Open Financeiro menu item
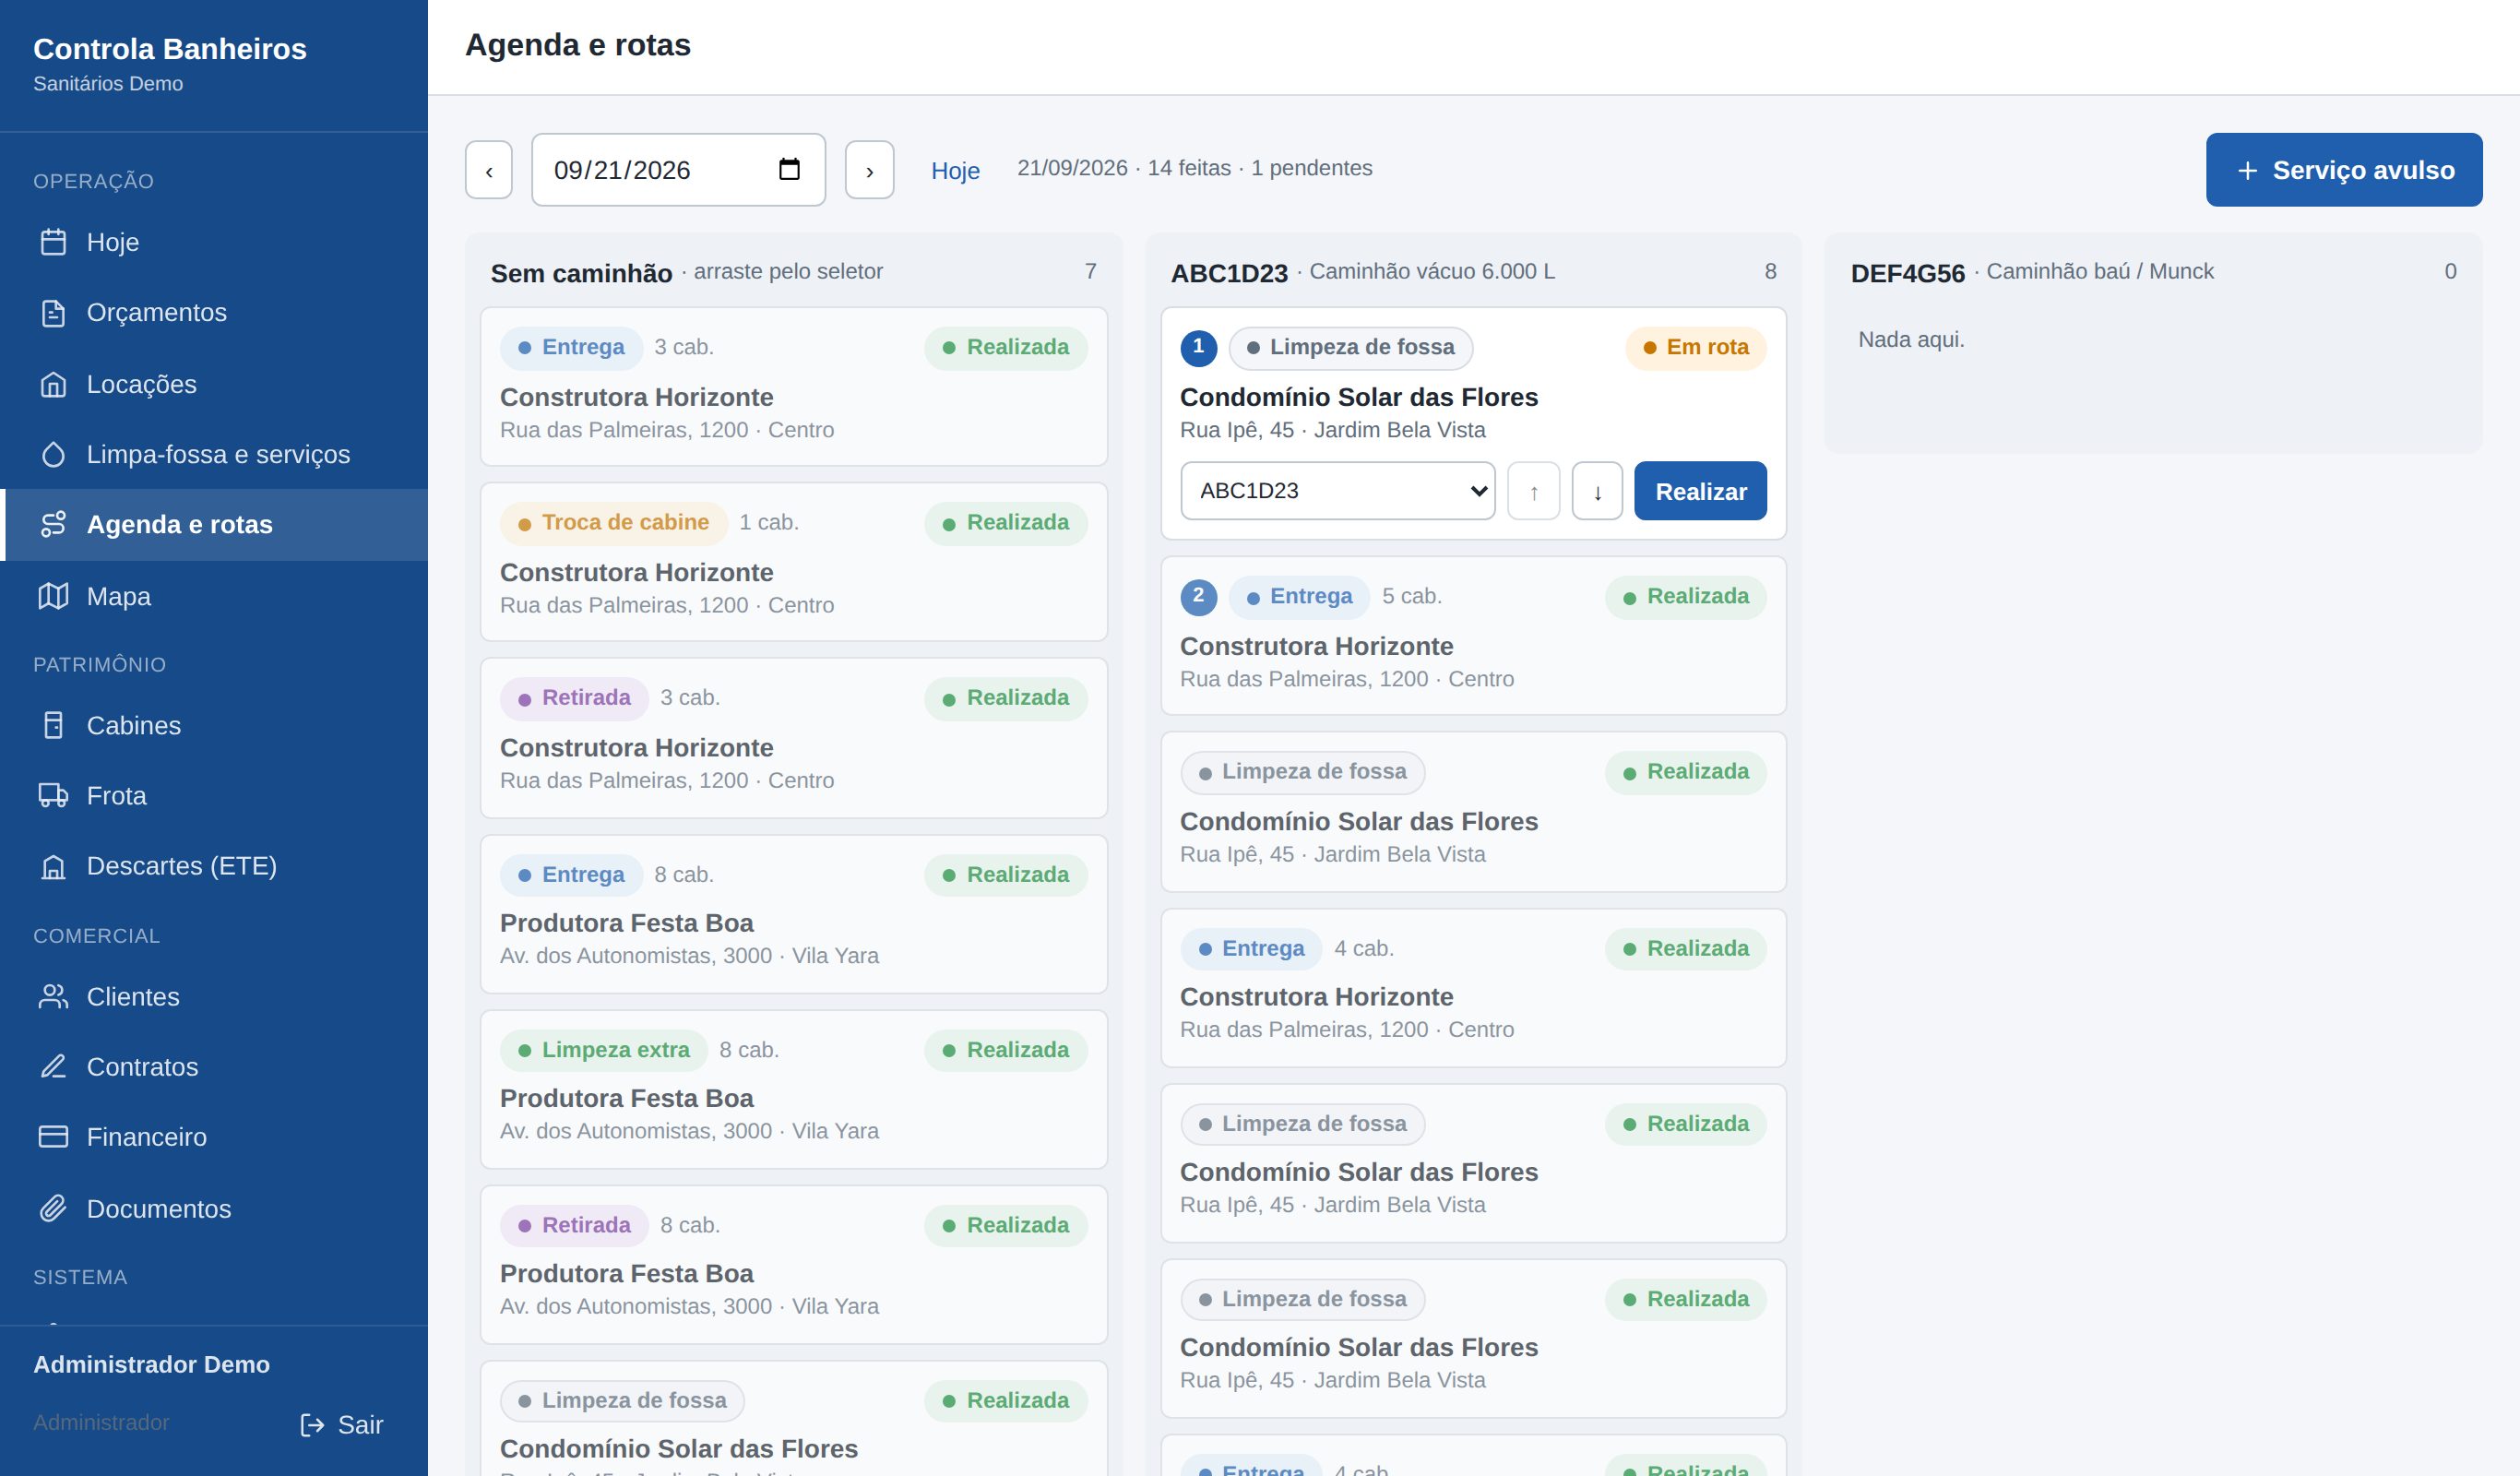This screenshot has width=2520, height=1476. 214,1137
